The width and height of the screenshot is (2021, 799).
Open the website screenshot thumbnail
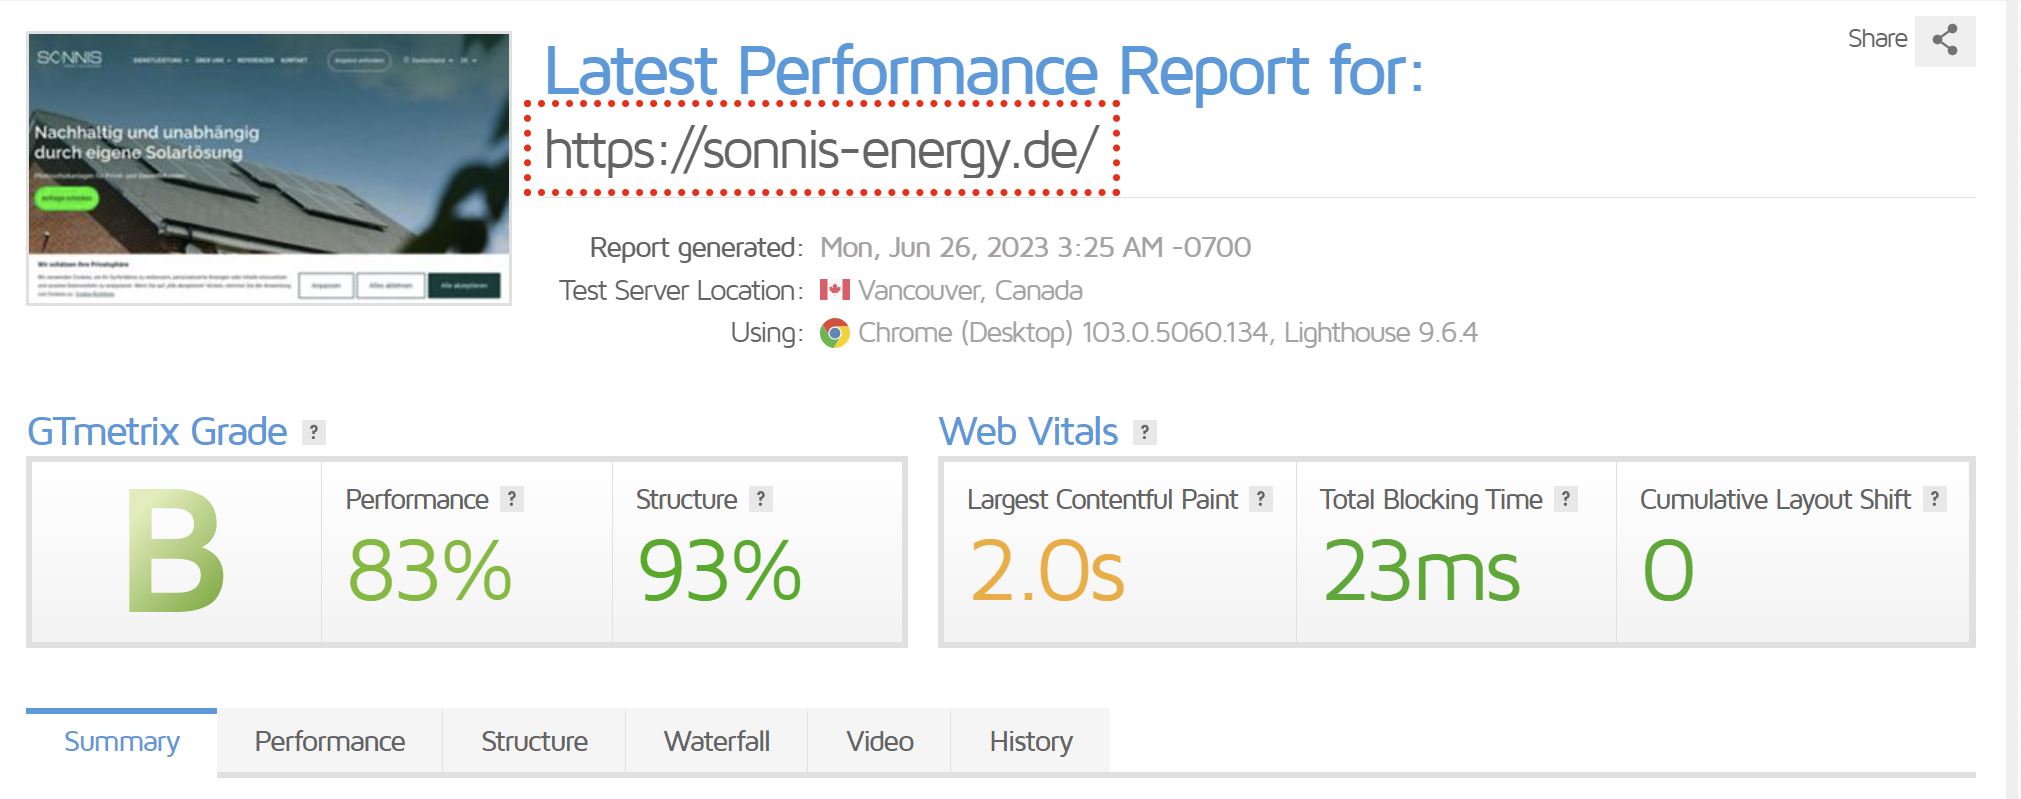pos(269,168)
